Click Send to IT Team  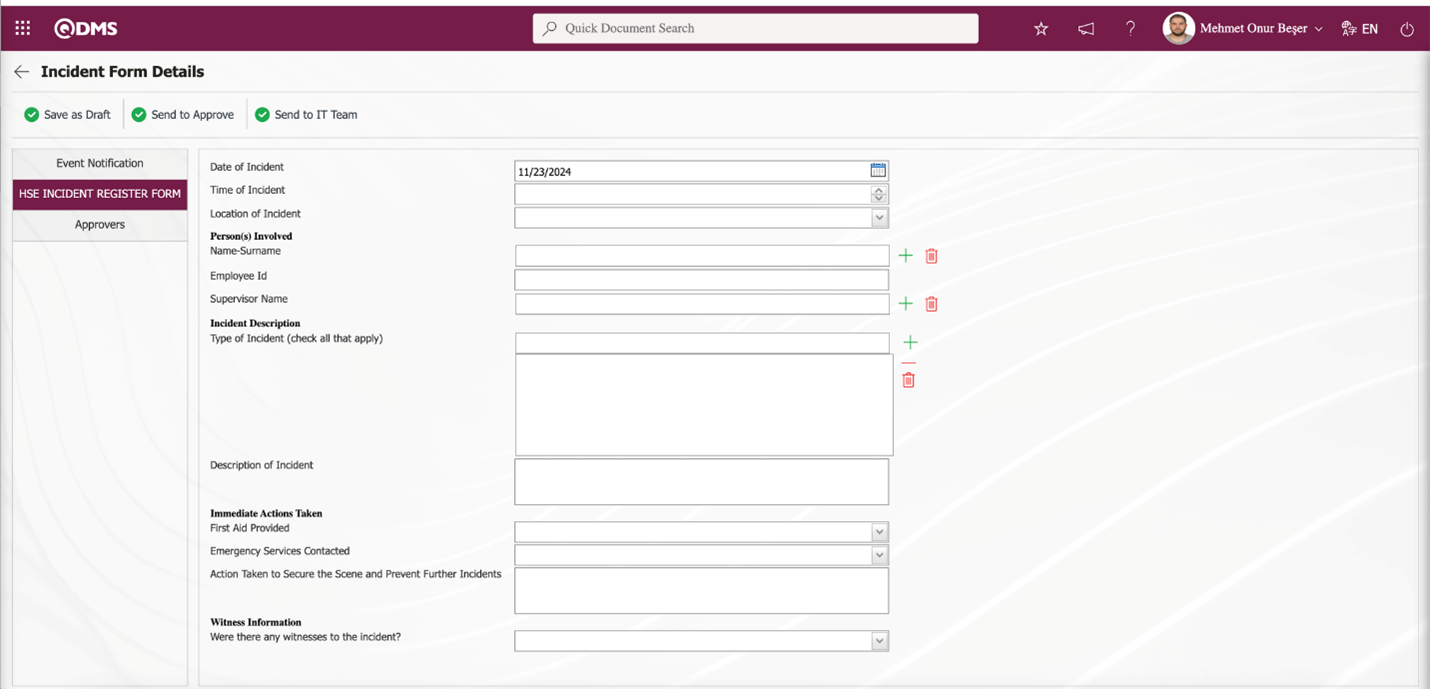tap(305, 115)
